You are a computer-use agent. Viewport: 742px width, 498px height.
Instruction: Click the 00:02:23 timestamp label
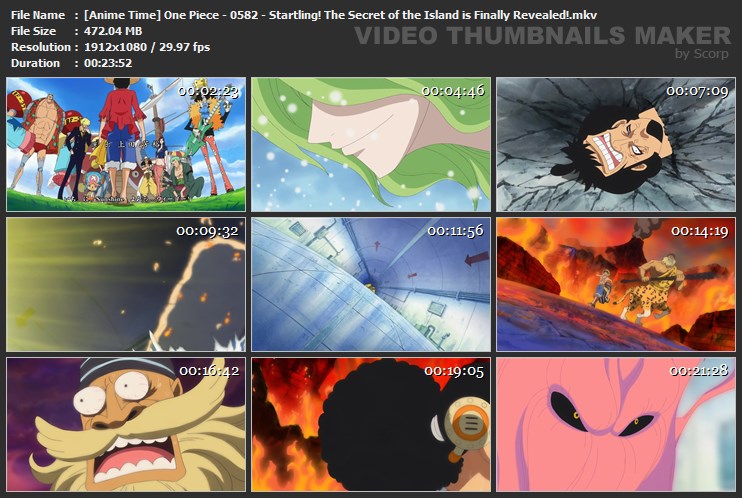click(208, 91)
